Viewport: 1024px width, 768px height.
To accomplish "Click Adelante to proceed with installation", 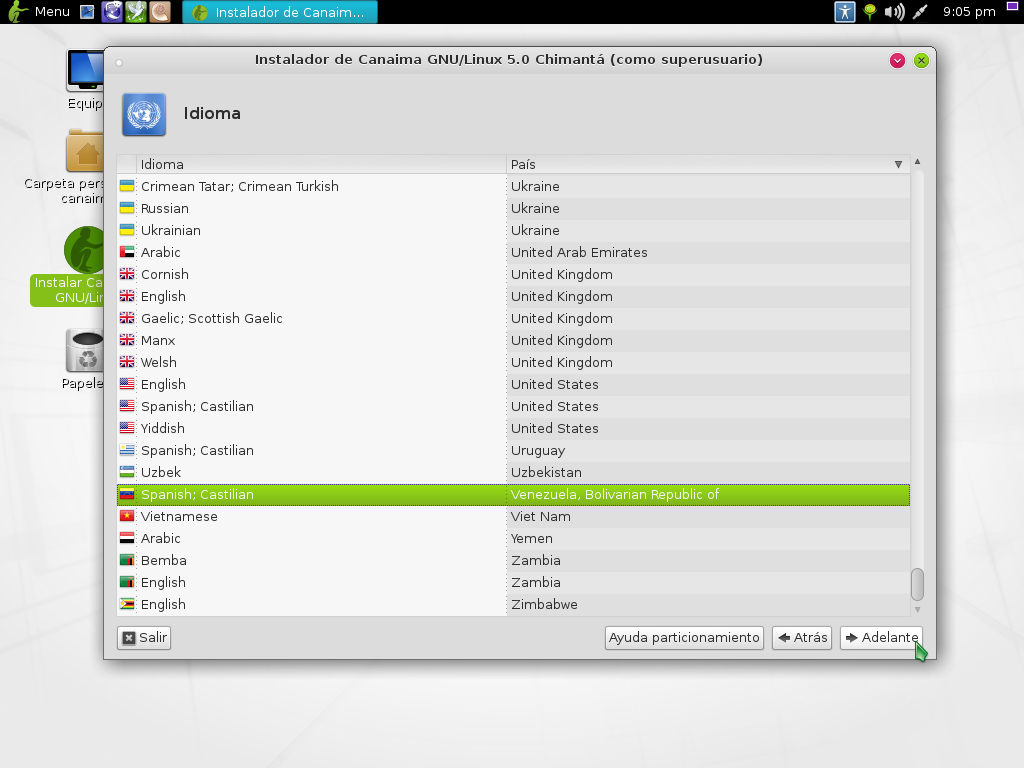I will coord(881,637).
